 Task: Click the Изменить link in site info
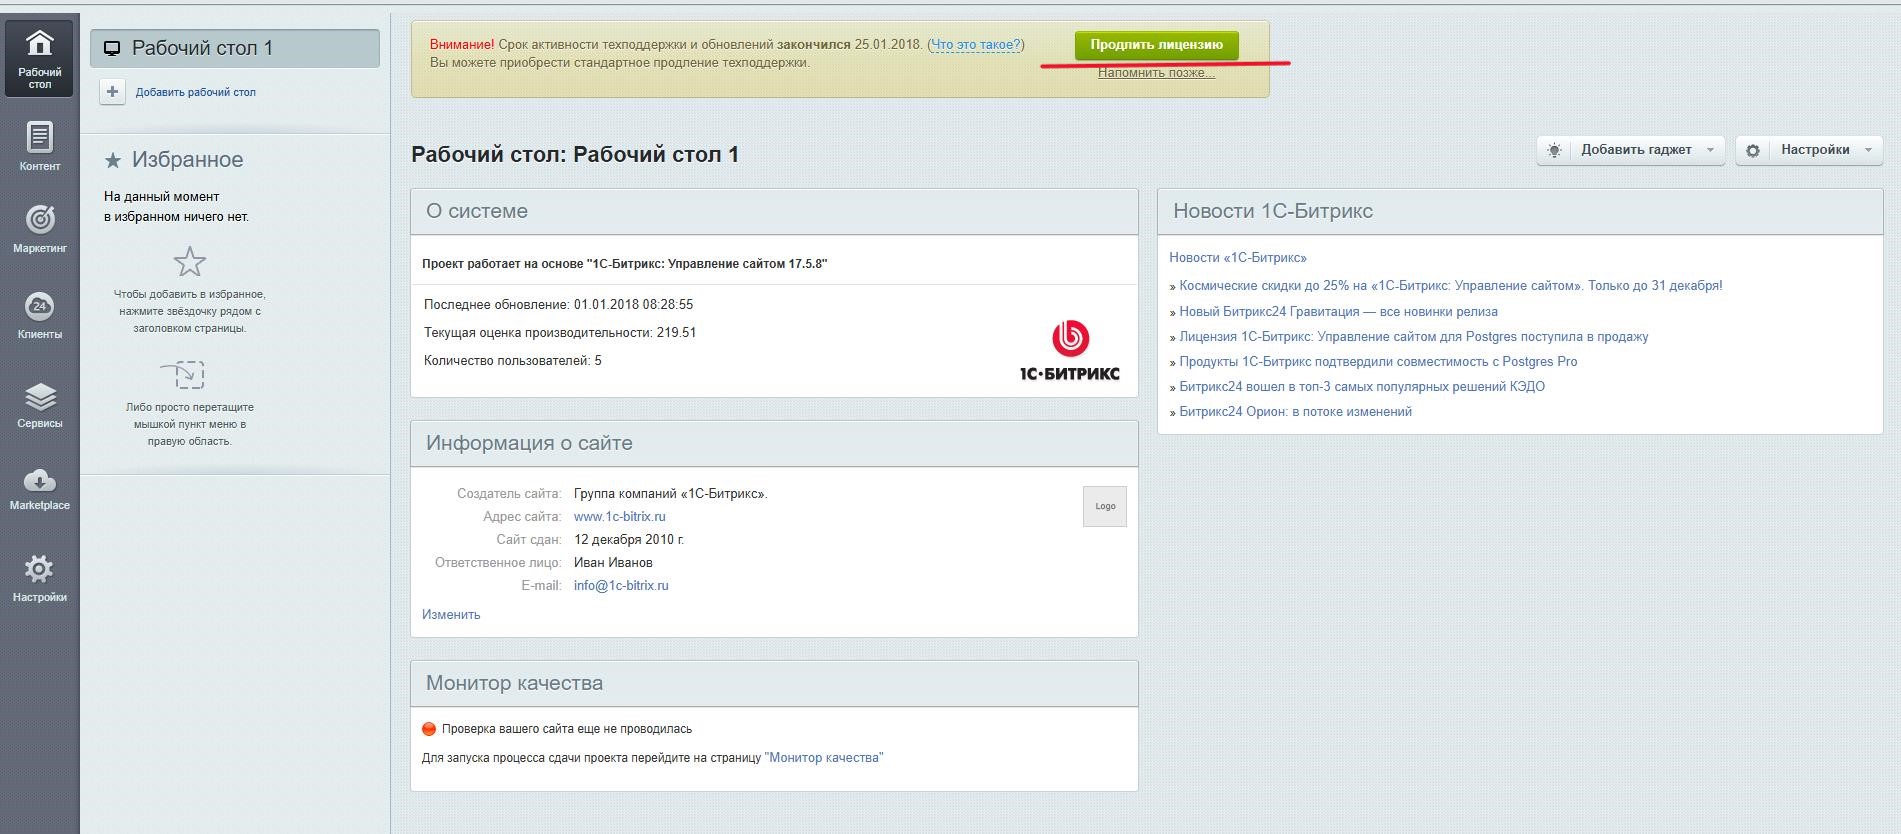[x=451, y=615]
